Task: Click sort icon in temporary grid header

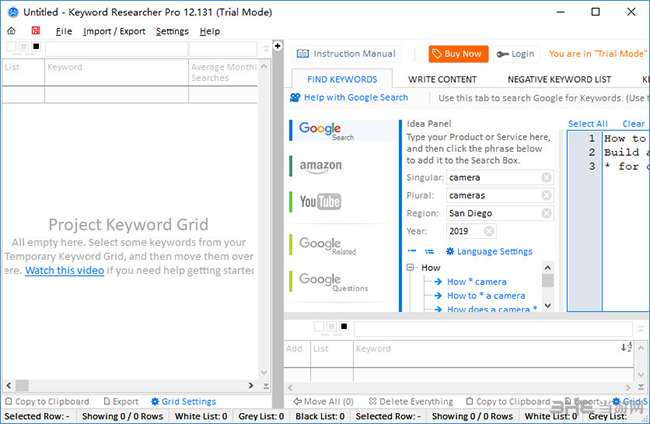Action: click(626, 347)
